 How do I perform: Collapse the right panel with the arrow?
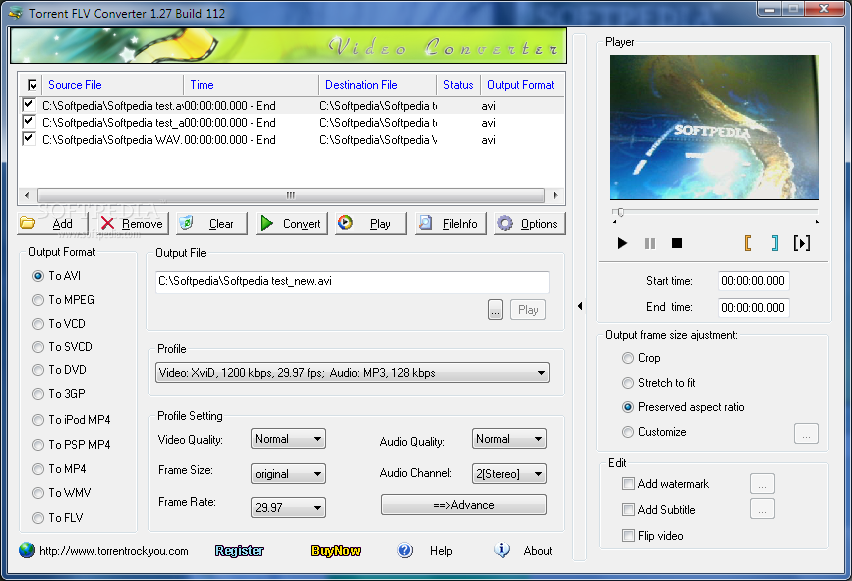click(x=580, y=306)
